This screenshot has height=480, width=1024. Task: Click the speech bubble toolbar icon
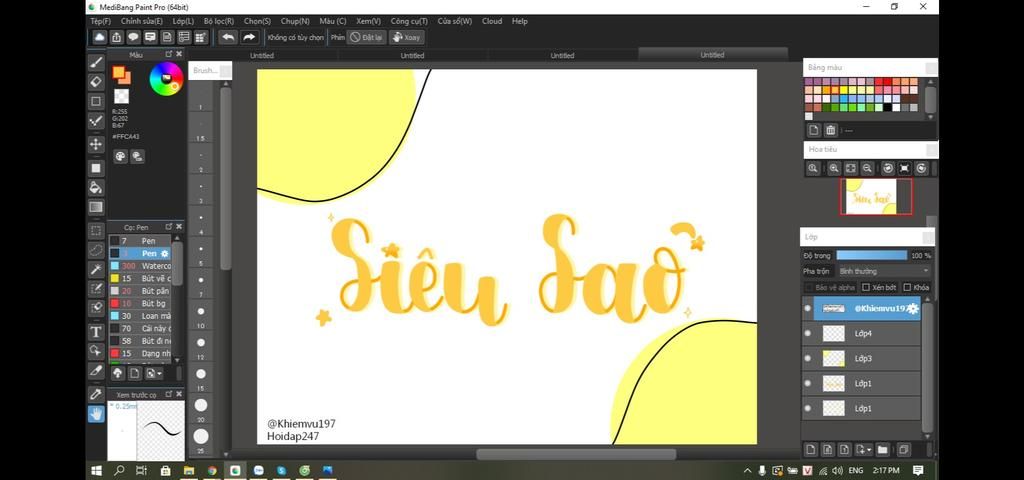click(133, 37)
